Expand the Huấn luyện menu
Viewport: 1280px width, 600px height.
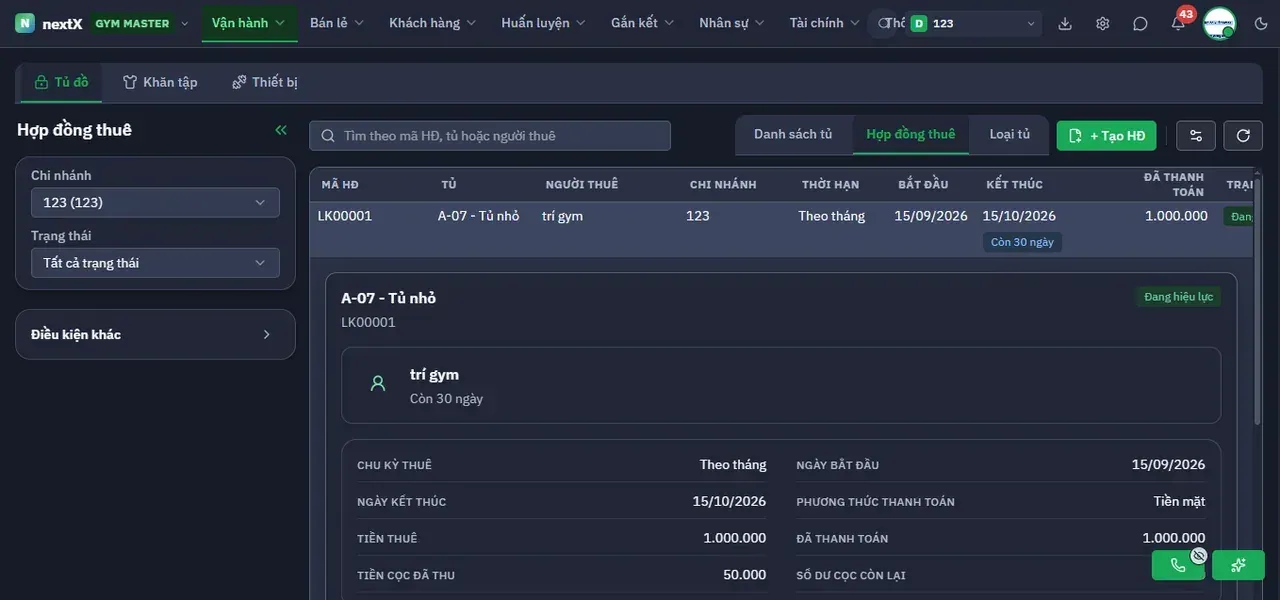point(544,23)
